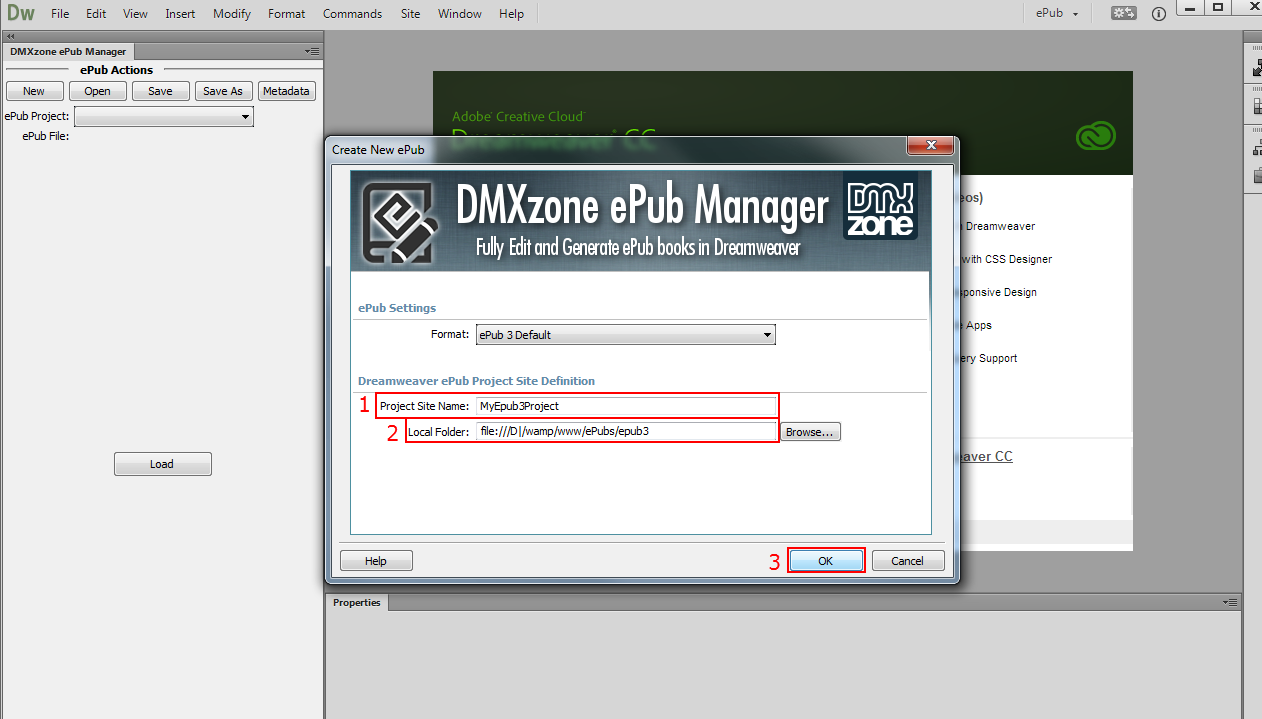
Task: Open the Window menu
Action: coord(460,14)
